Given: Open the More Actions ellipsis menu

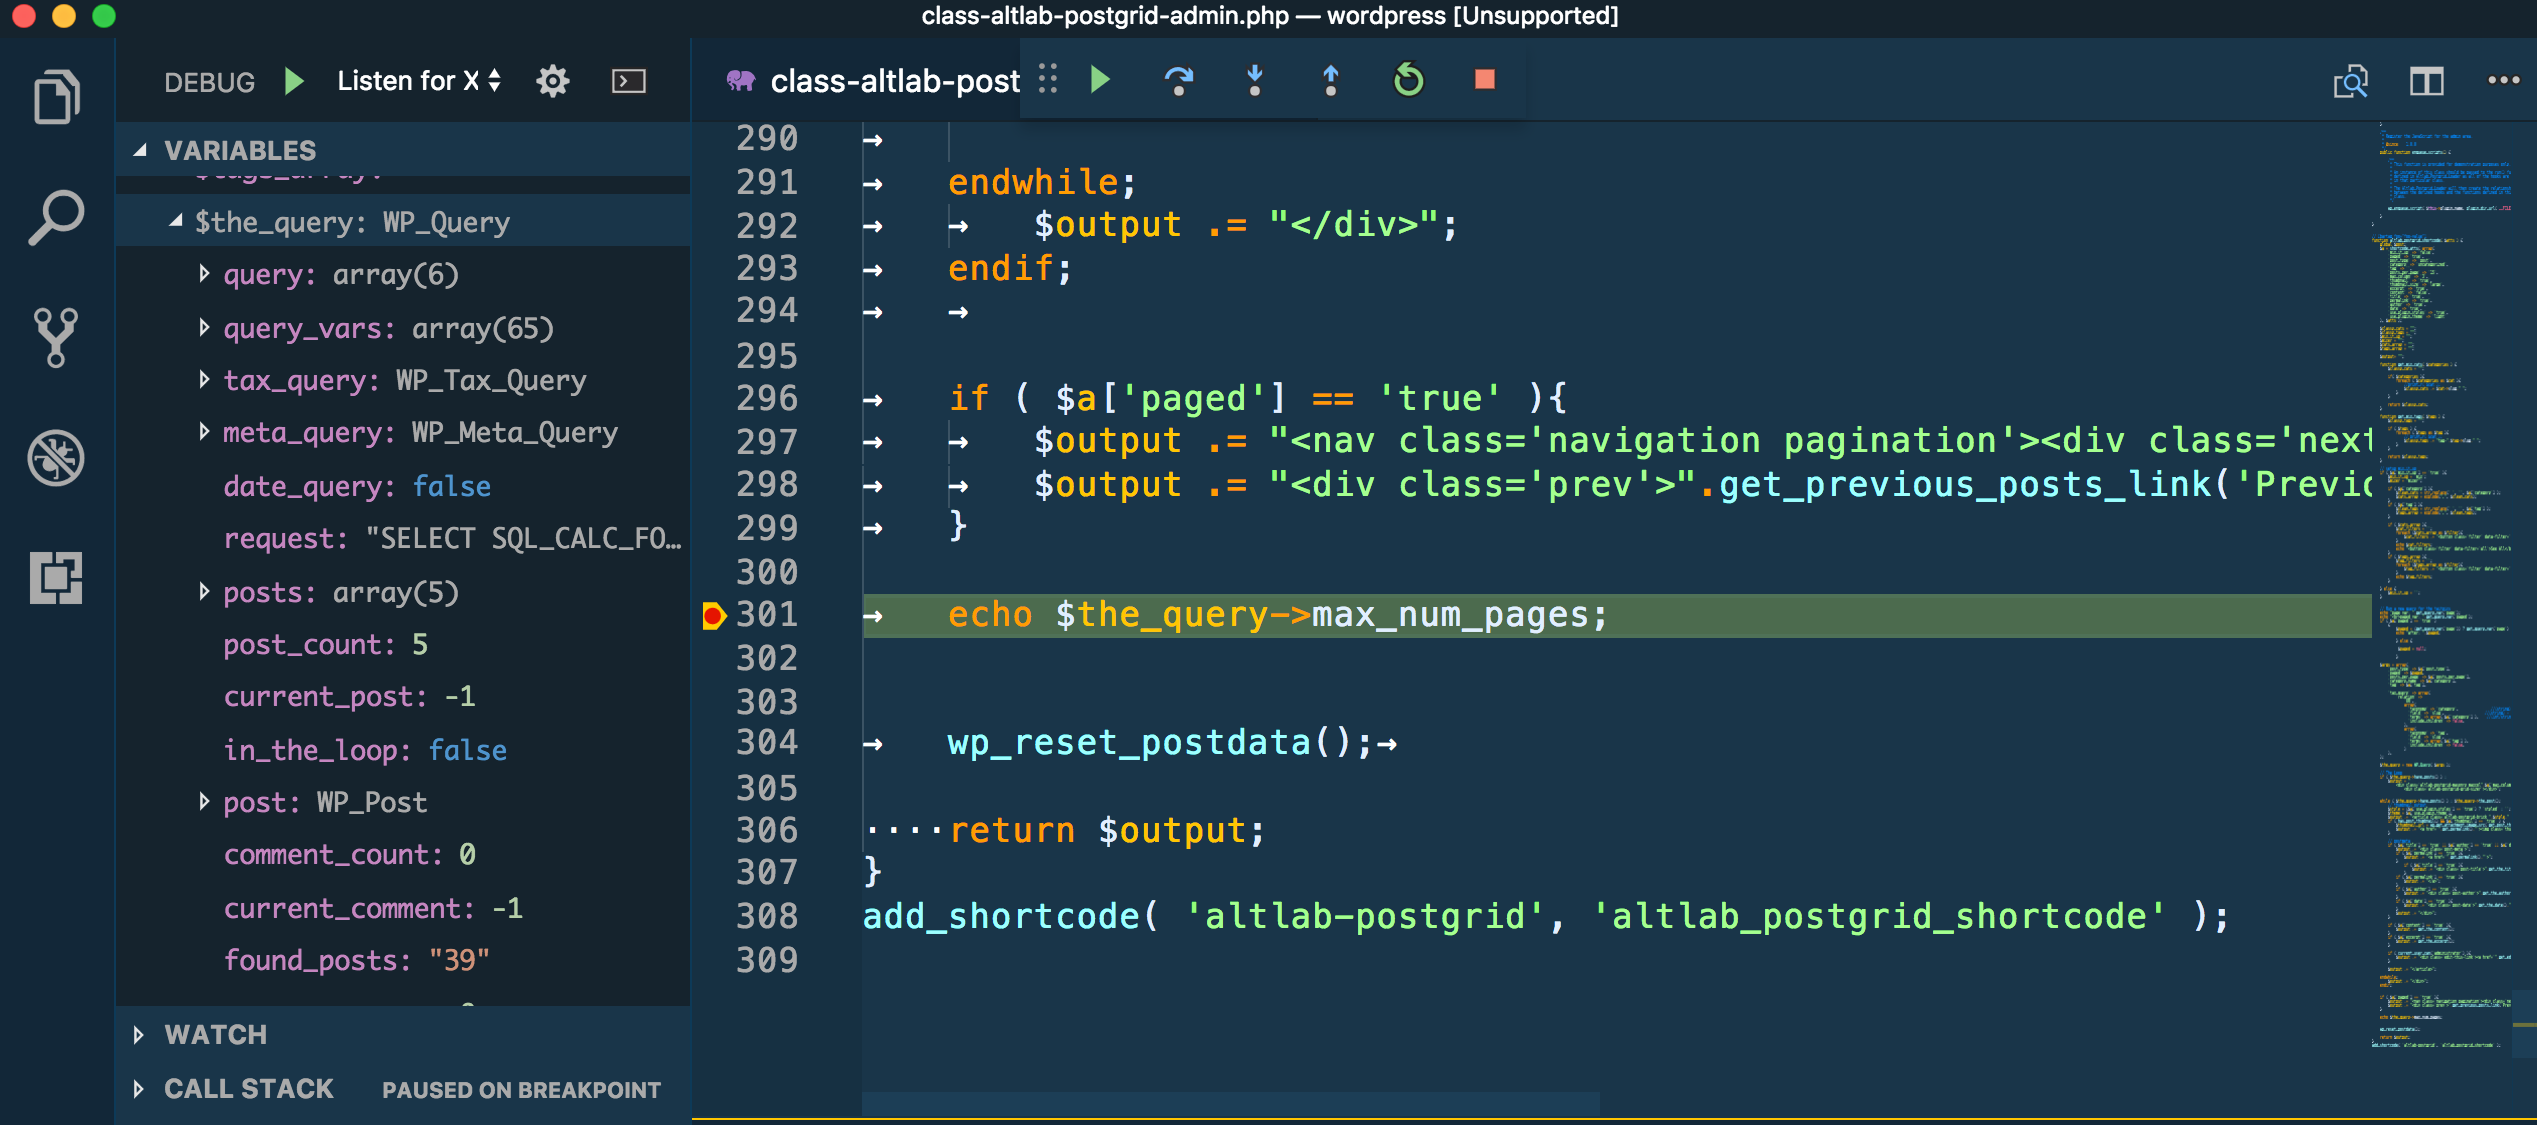Looking at the screenshot, I should point(2503,82).
